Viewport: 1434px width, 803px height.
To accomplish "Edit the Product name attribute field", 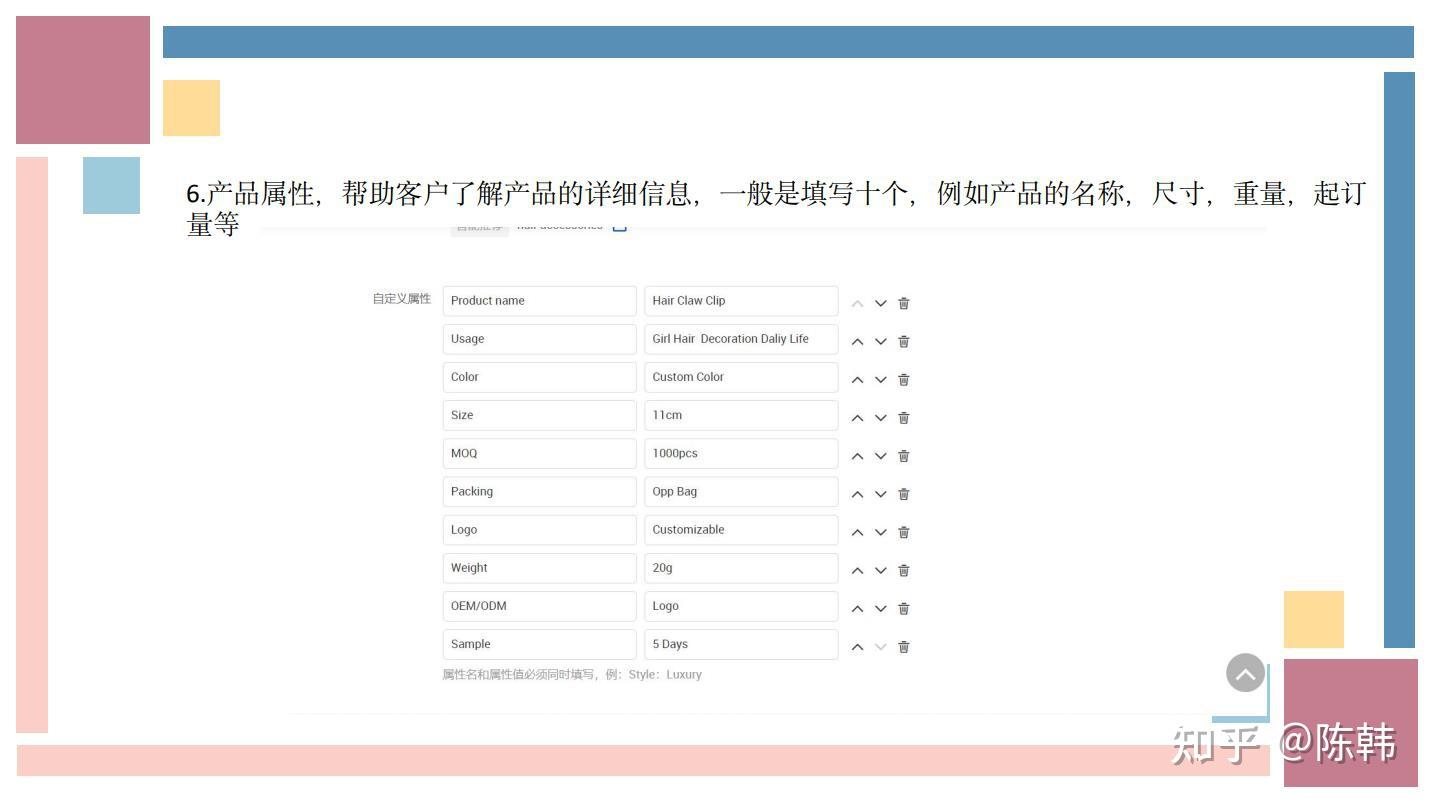I will pos(540,301).
